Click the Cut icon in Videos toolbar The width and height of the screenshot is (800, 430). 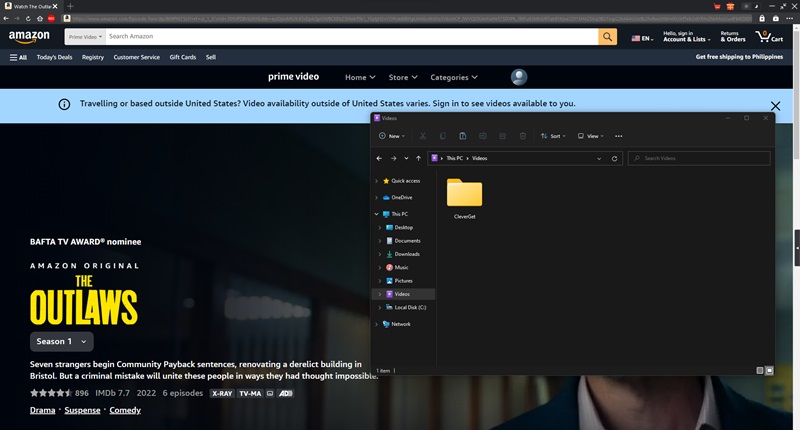pyautogui.click(x=423, y=136)
